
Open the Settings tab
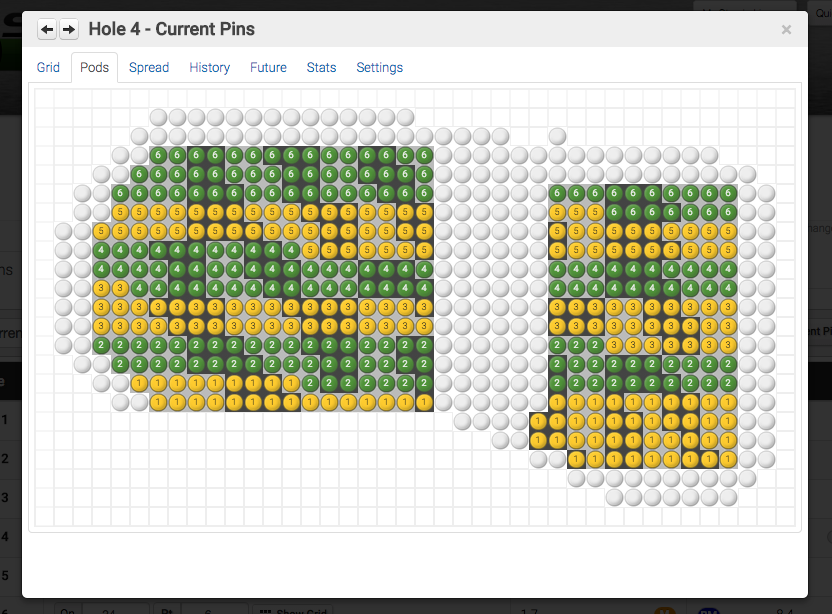[x=379, y=68]
